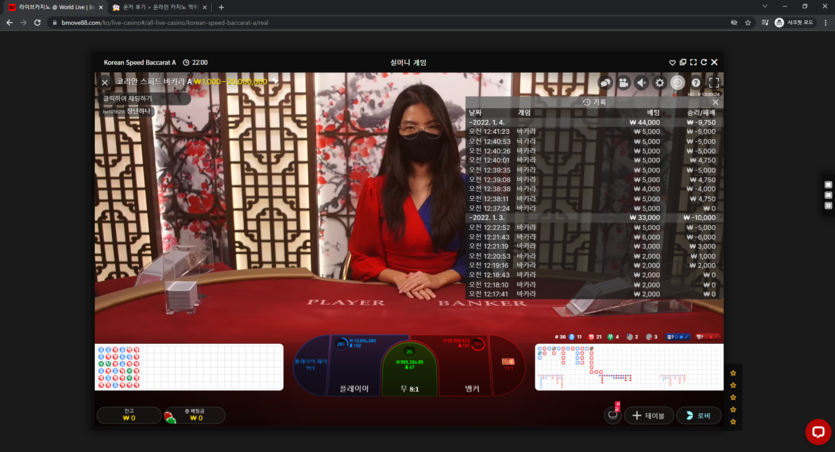Click the 게임 column header
Image resolution: width=835 pixels, height=452 pixels.
click(525, 113)
